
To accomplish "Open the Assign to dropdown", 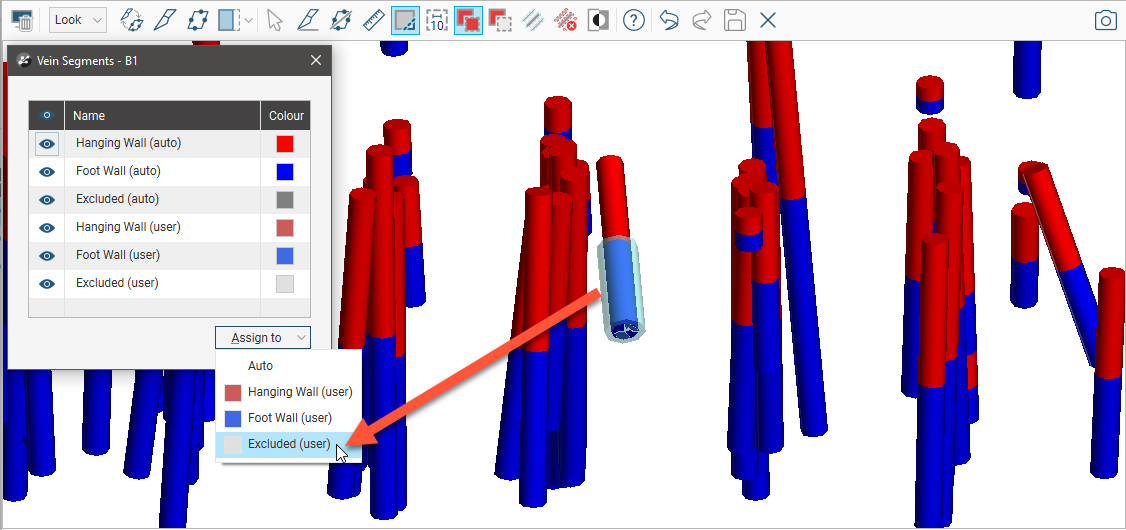I will point(262,338).
